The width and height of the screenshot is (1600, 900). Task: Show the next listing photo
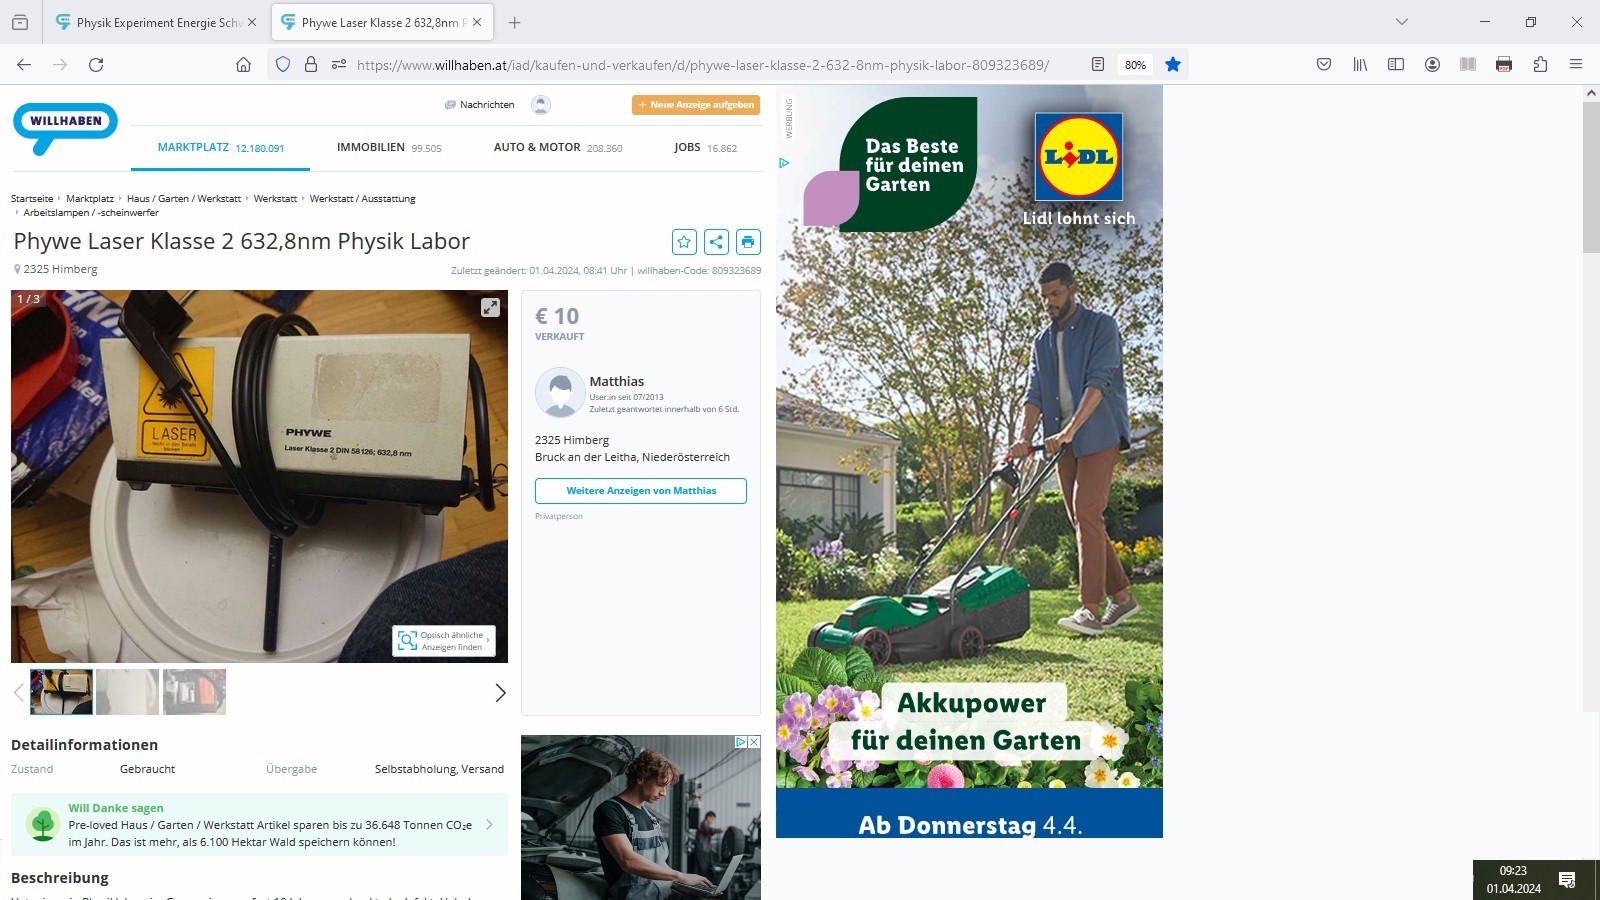[501, 692]
